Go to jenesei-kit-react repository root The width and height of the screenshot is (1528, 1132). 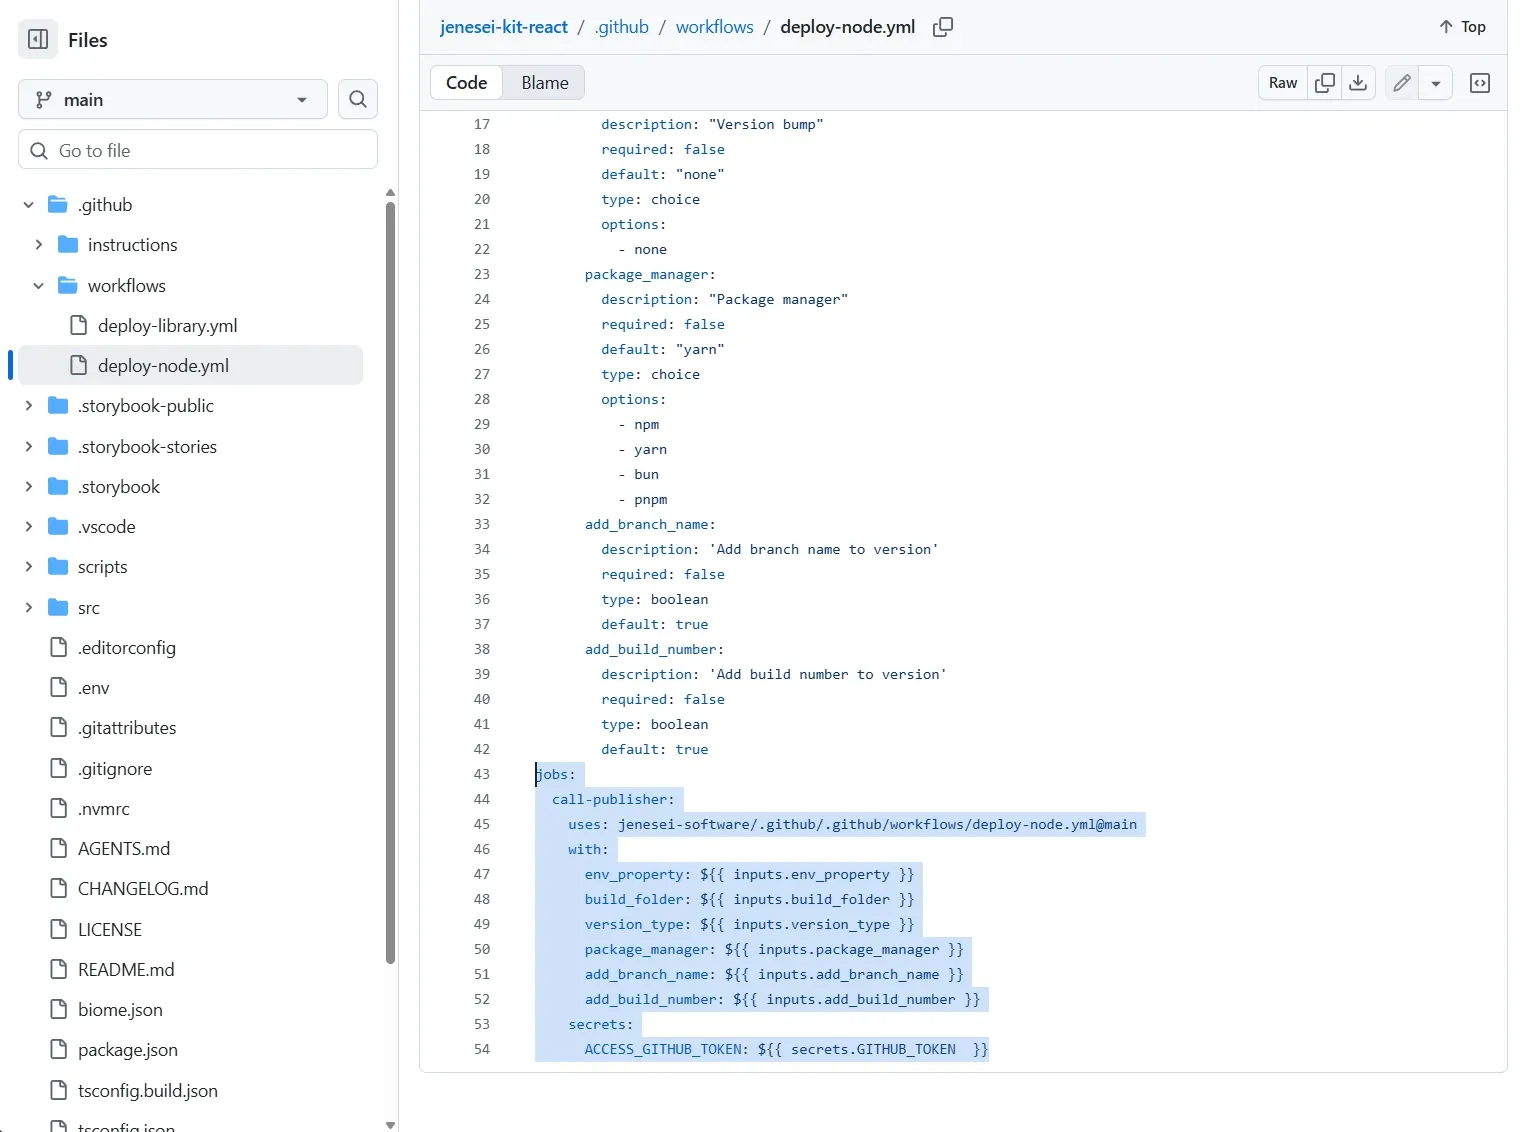pos(504,27)
